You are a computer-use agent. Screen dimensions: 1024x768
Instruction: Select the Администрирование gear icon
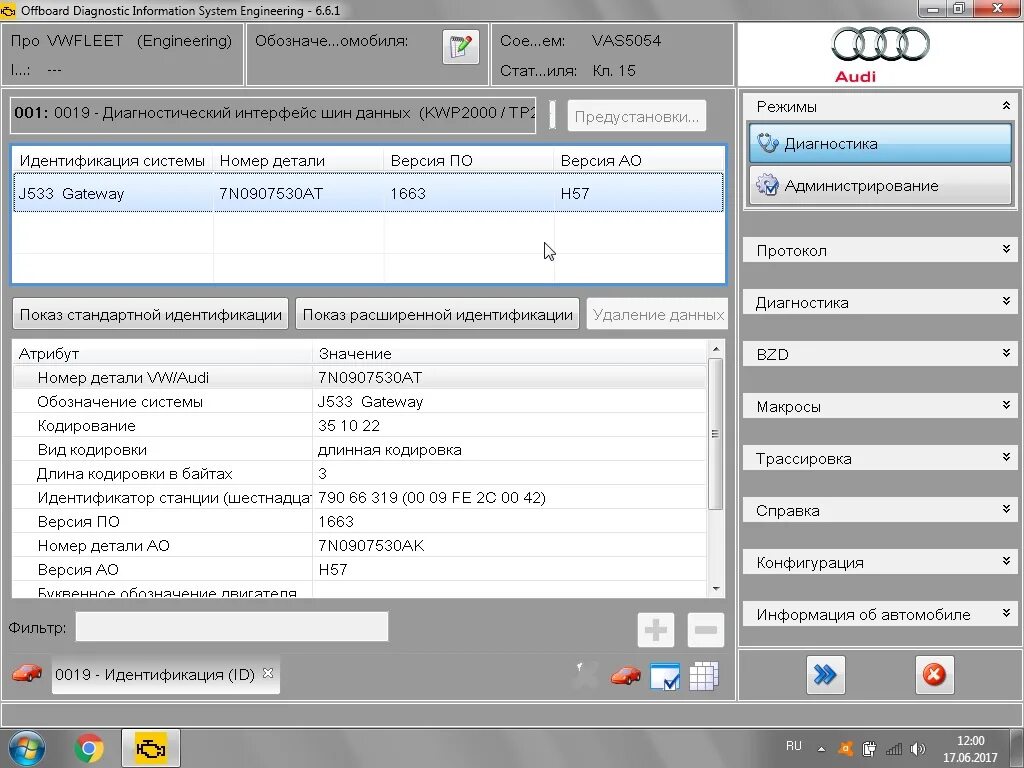pos(767,185)
